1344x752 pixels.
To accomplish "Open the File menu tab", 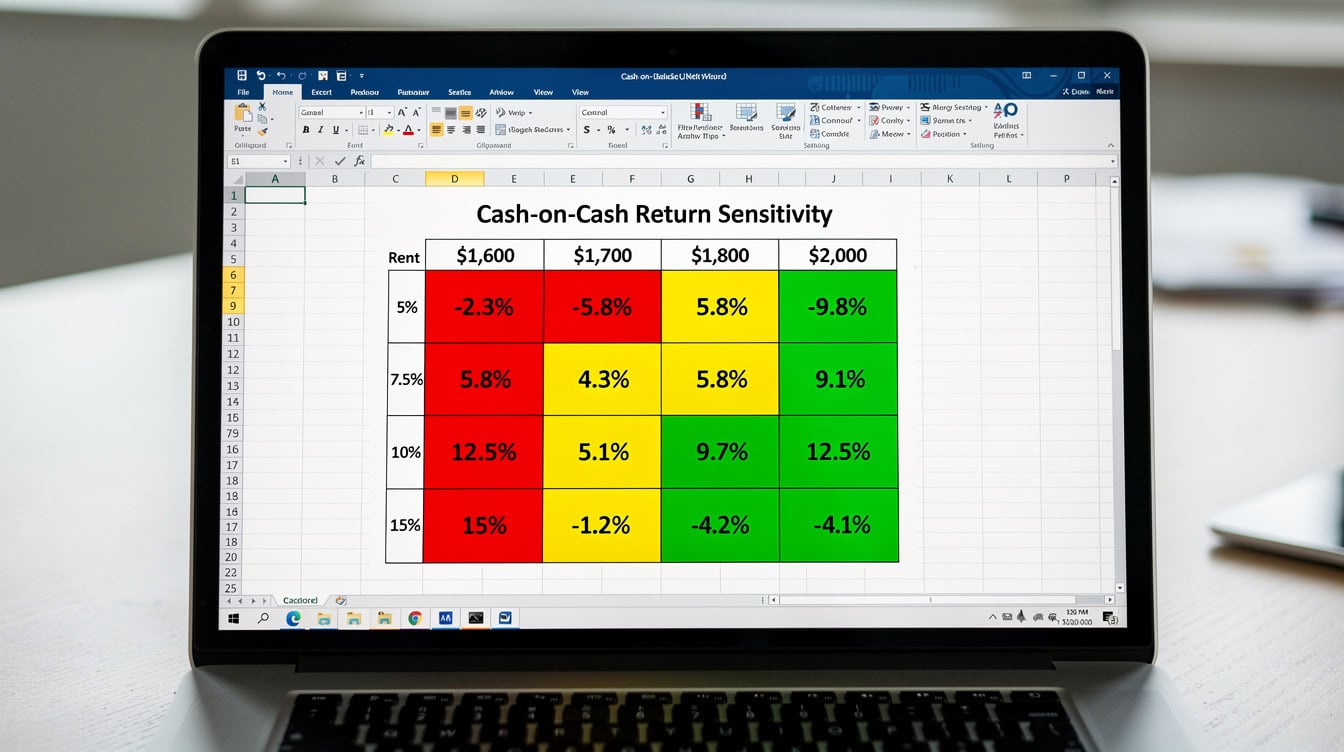I will 243,92.
